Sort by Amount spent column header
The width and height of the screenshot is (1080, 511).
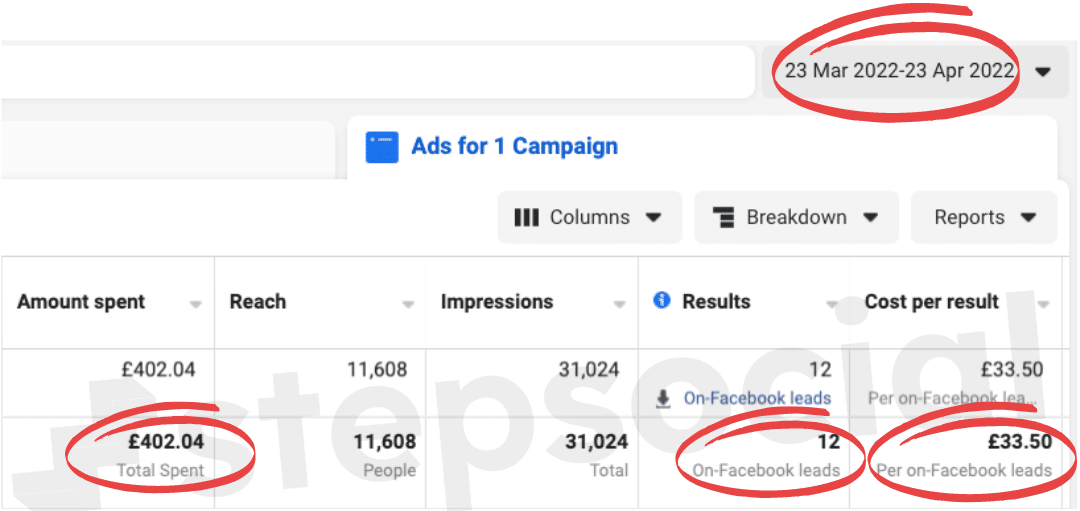pyautogui.click(x=81, y=302)
